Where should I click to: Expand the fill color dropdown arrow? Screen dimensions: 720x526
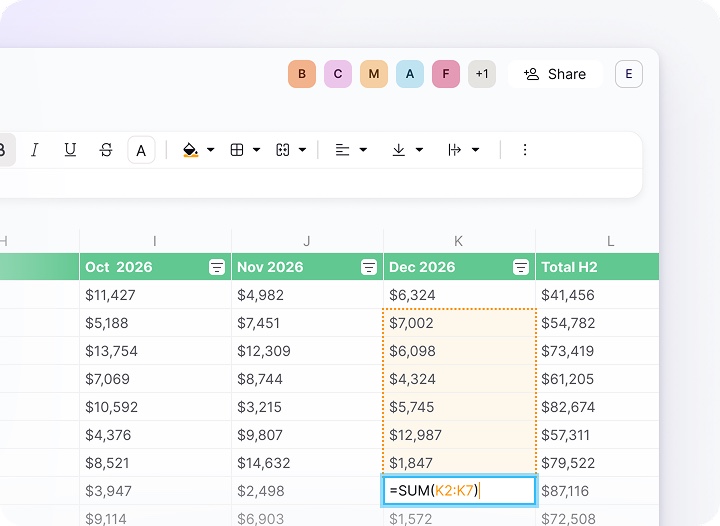coord(211,150)
